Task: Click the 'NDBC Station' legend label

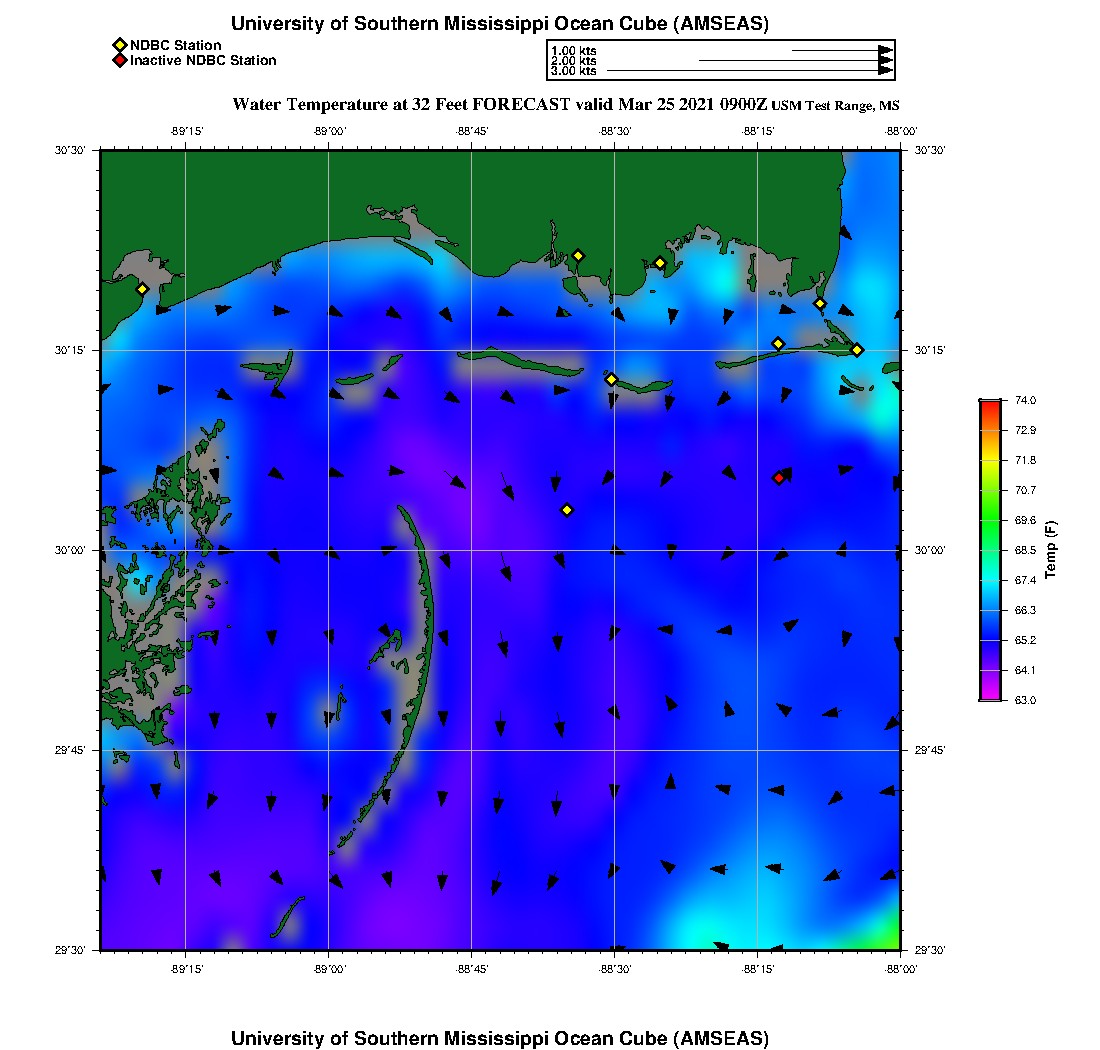Action: click(176, 45)
